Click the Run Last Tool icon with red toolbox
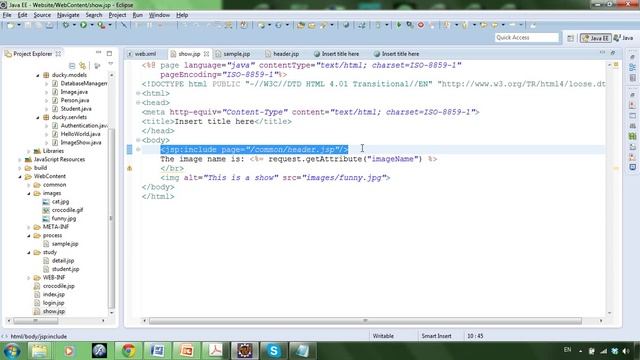This screenshot has height=360, width=640. pyautogui.click(x=101, y=25)
